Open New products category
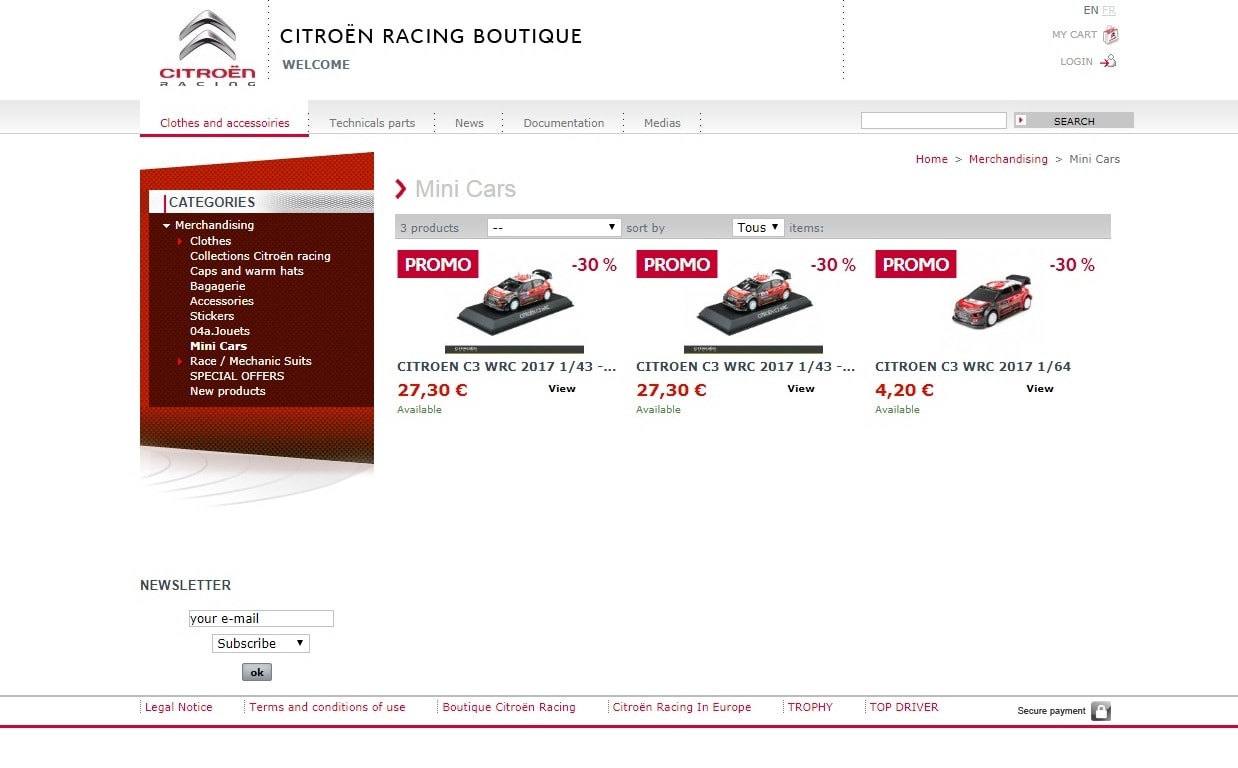 pos(228,391)
